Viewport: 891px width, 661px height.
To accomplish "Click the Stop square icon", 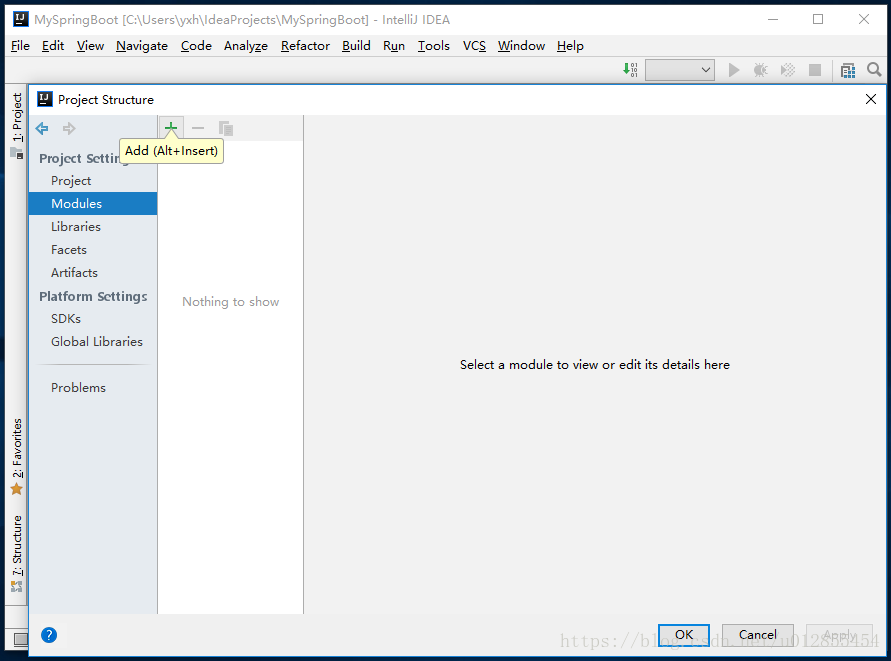I will tap(815, 70).
